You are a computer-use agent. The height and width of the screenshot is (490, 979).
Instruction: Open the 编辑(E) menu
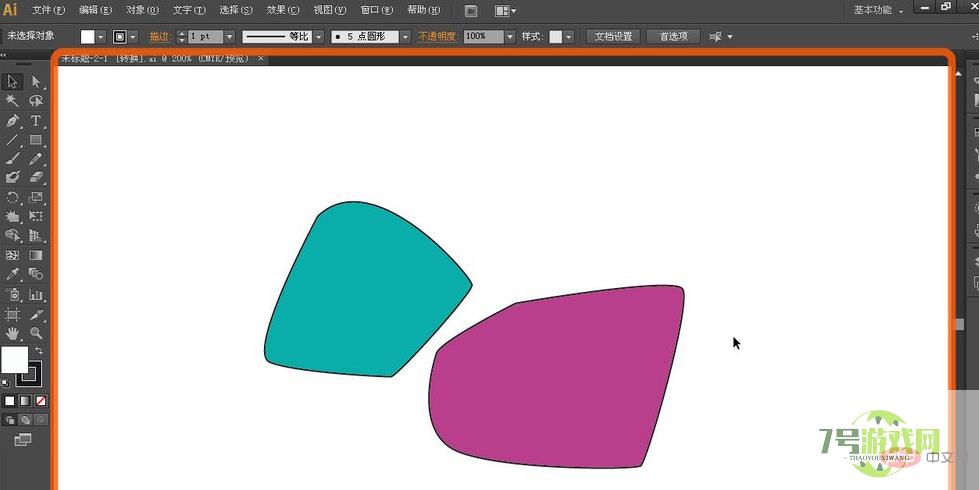point(95,10)
